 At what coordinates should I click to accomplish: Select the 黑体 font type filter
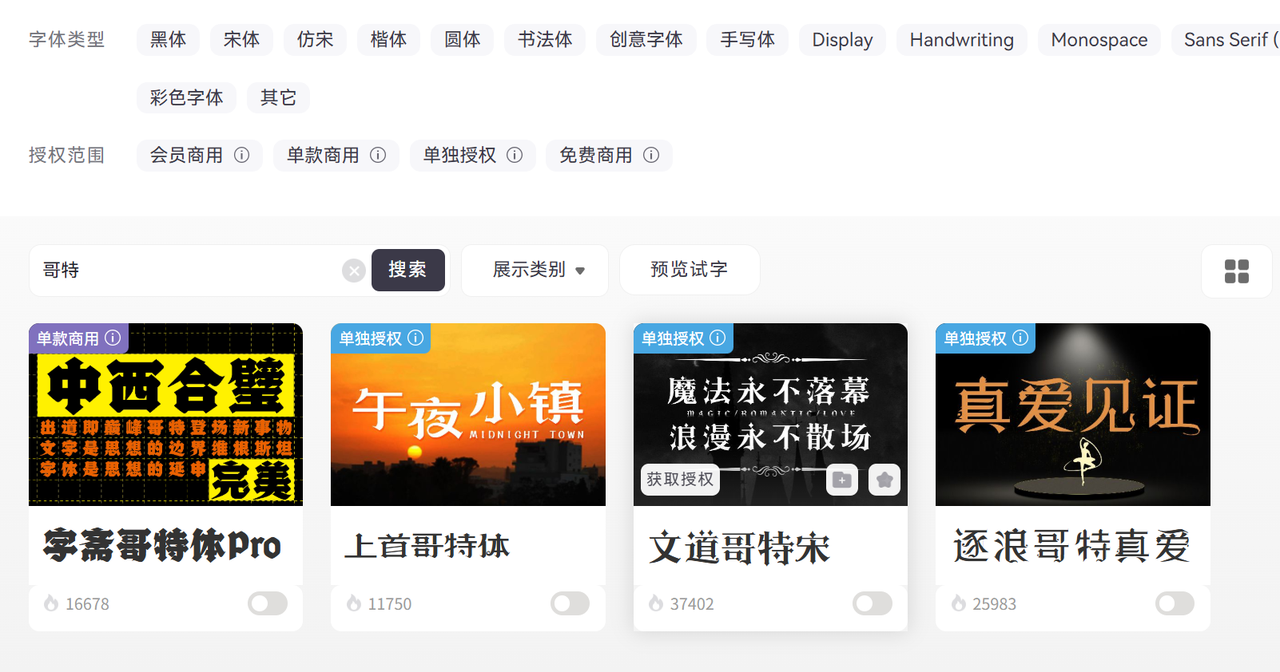(168, 40)
